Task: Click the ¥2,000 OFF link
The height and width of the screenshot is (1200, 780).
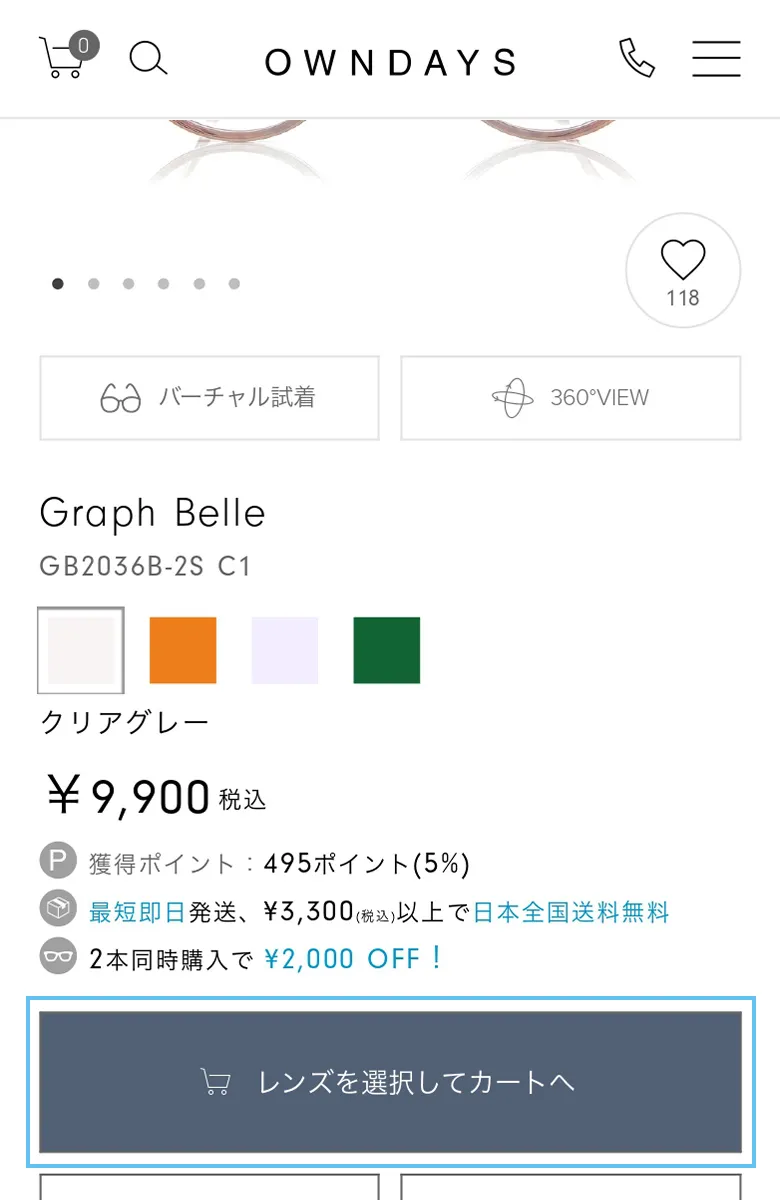Action: [352, 959]
